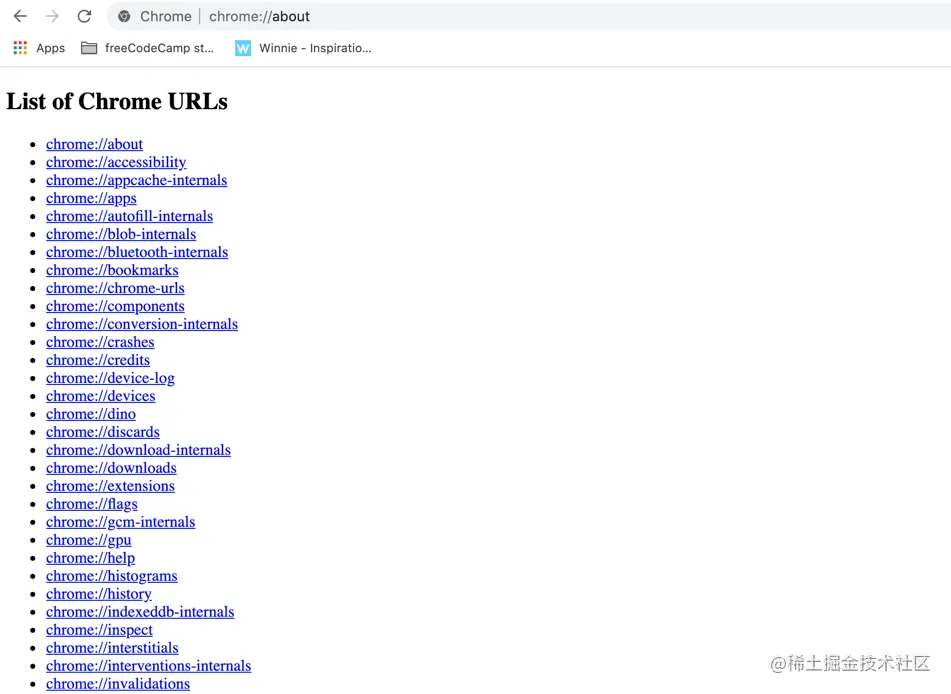This screenshot has height=694, width=951.
Task: Open chrome://download-internals link
Action: [138, 450]
